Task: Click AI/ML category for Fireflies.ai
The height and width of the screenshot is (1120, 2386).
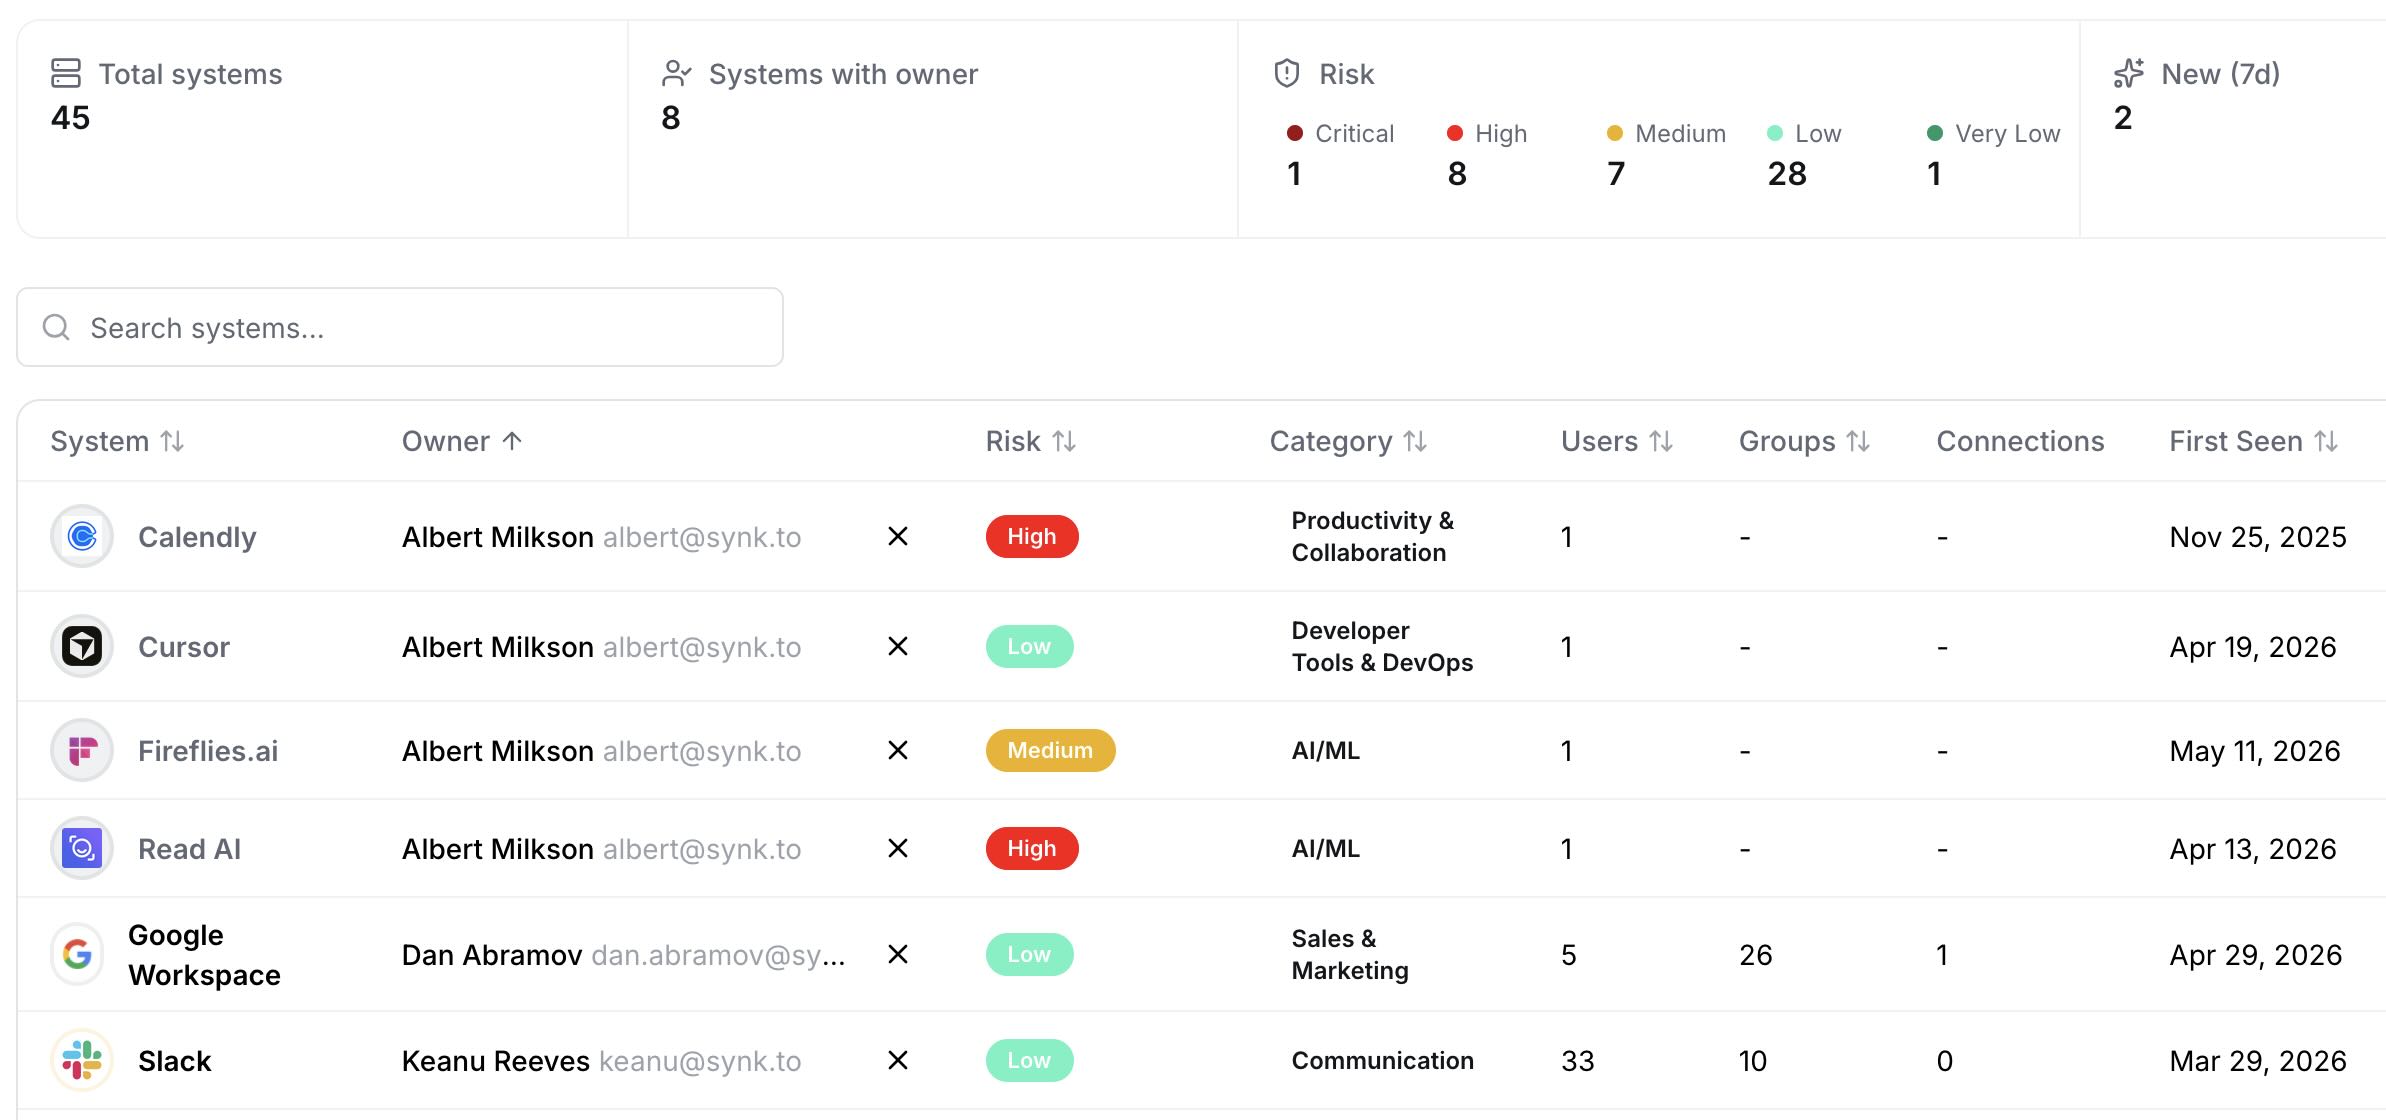Action: (x=1325, y=750)
